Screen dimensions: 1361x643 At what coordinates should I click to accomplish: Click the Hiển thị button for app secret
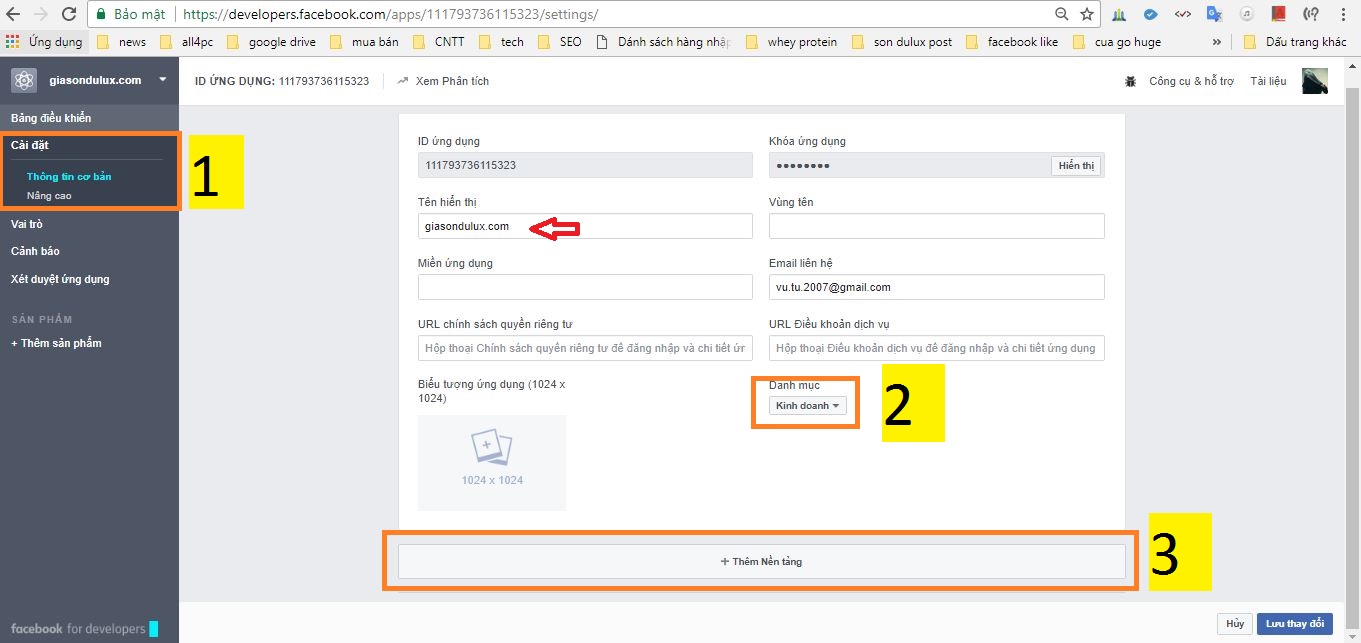coord(1076,165)
